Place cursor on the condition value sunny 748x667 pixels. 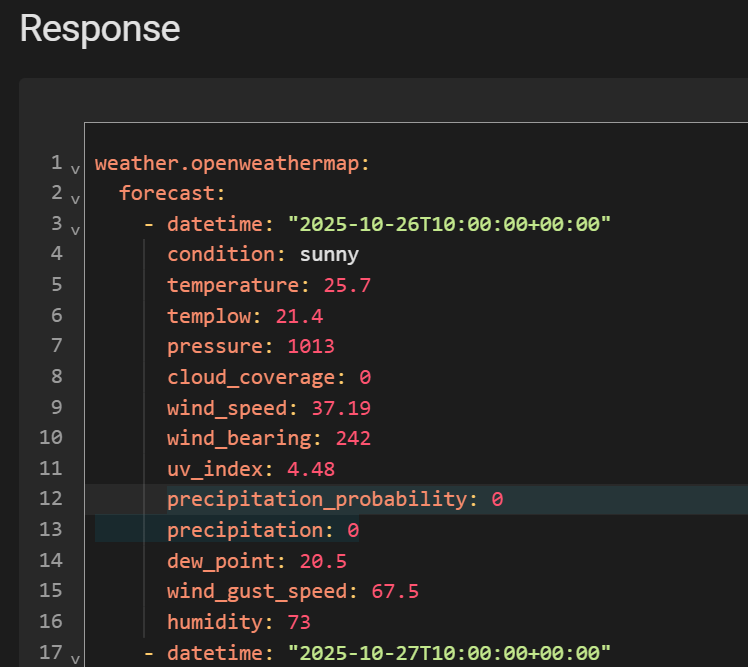pos(329,254)
